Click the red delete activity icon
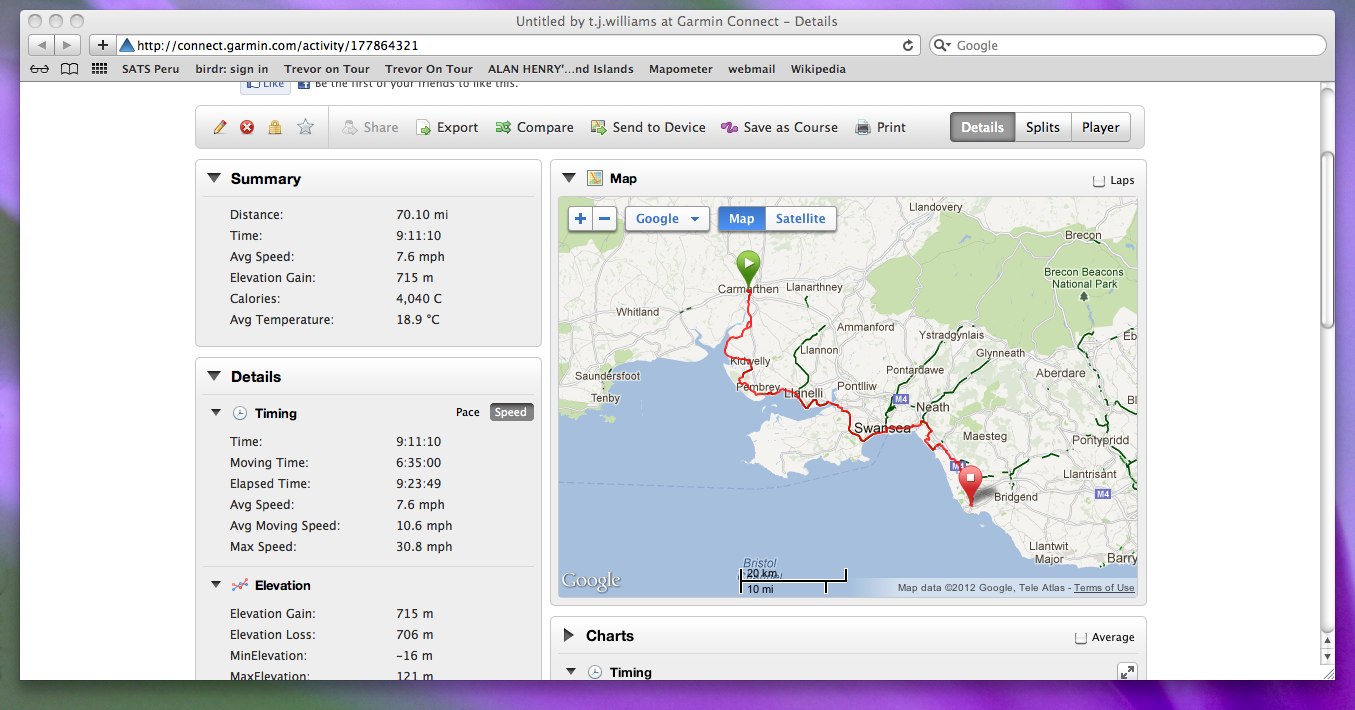Image resolution: width=1355 pixels, height=710 pixels. coord(247,128)
